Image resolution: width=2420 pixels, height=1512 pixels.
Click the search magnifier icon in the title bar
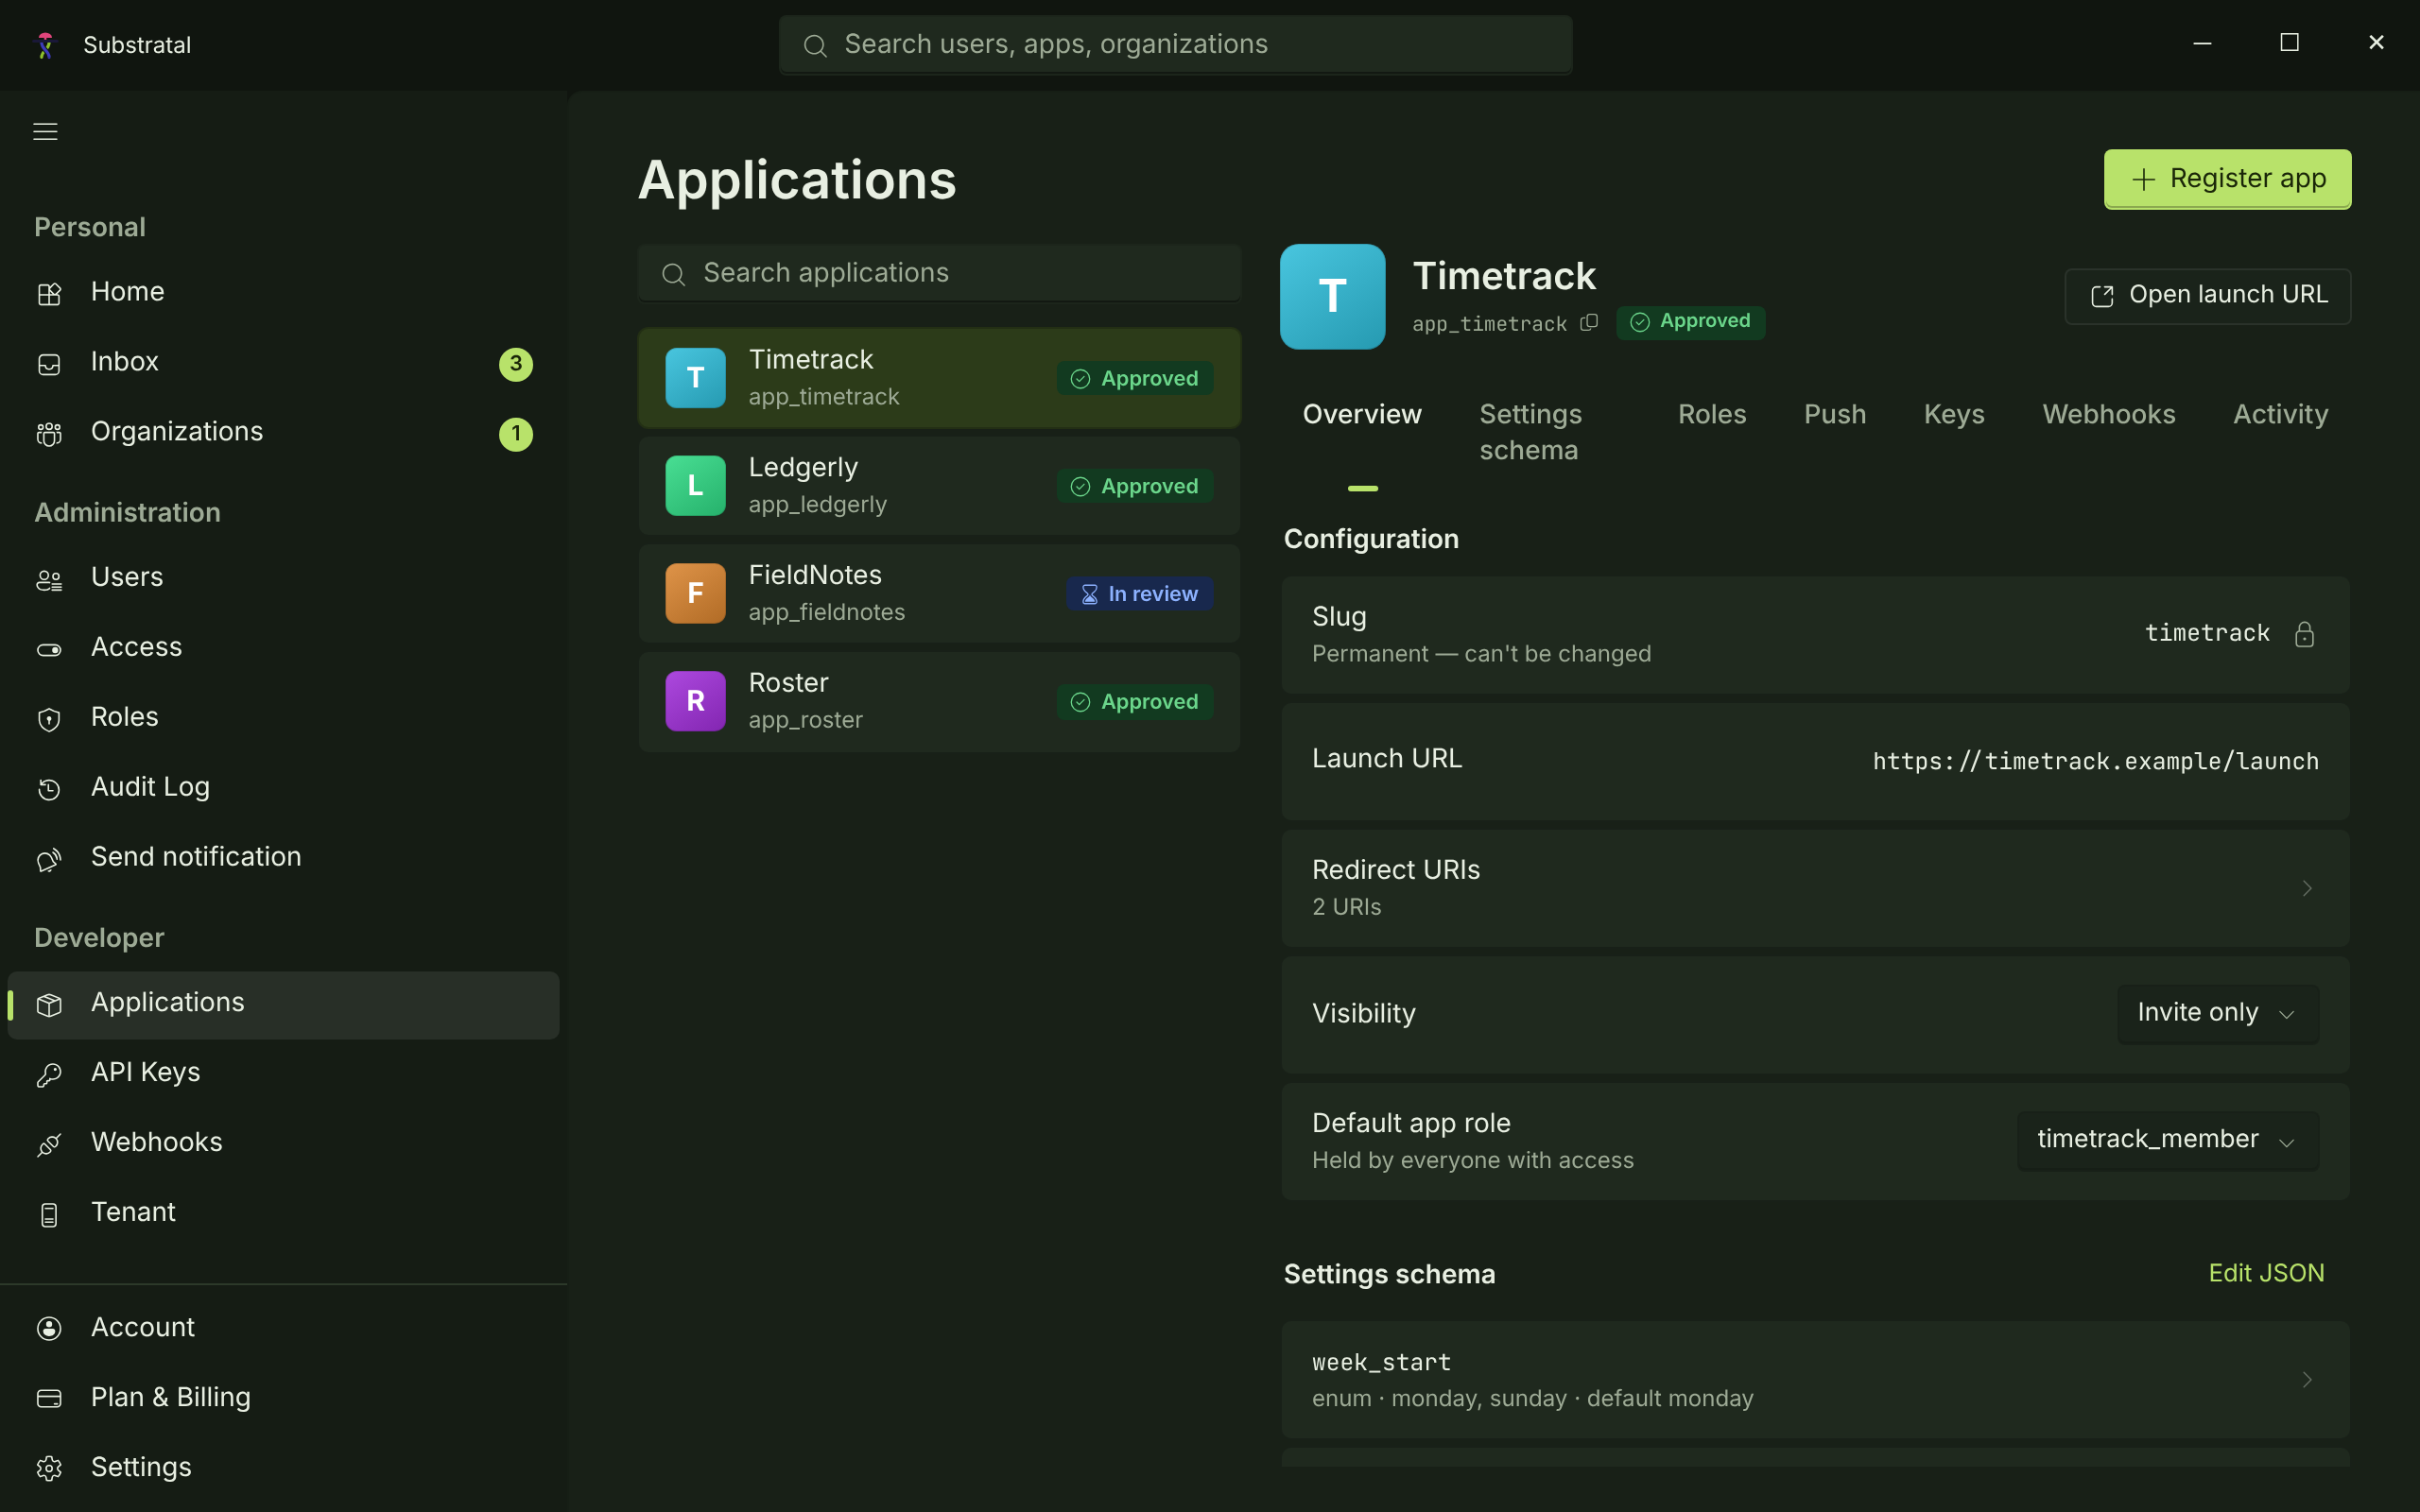[x=815, y=46]
